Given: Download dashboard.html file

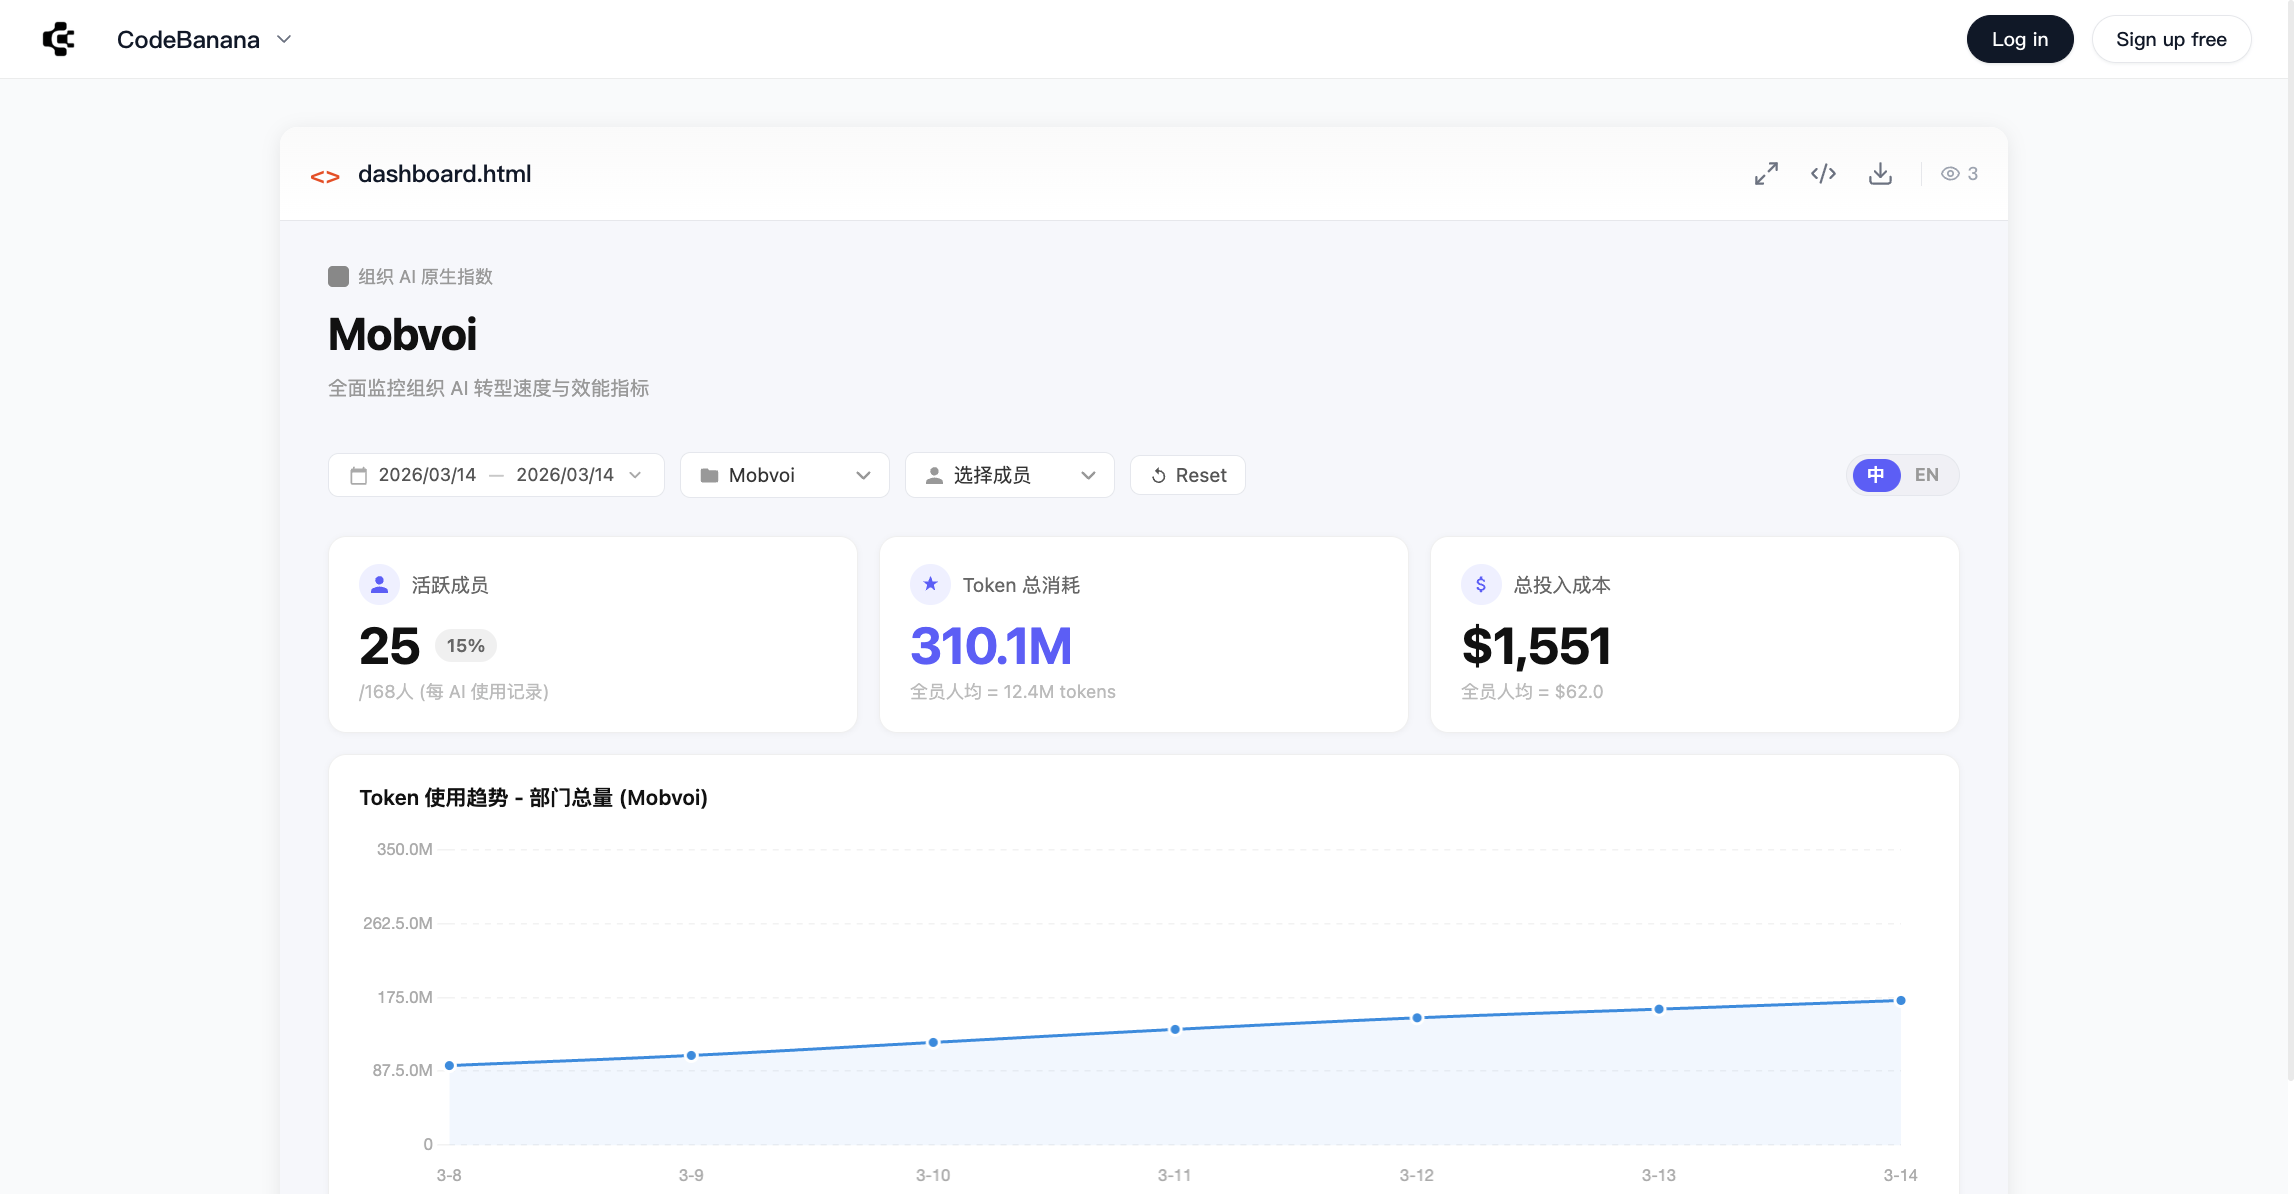Looking at the screenshot, I should (1880, 173).
